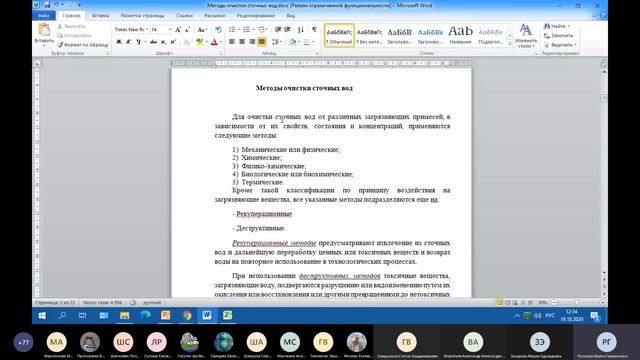Image resolution: width=640 pixels, height=360 pixels.
Task: Toggle Superscript formatting
Action: [x=173, y=42]
